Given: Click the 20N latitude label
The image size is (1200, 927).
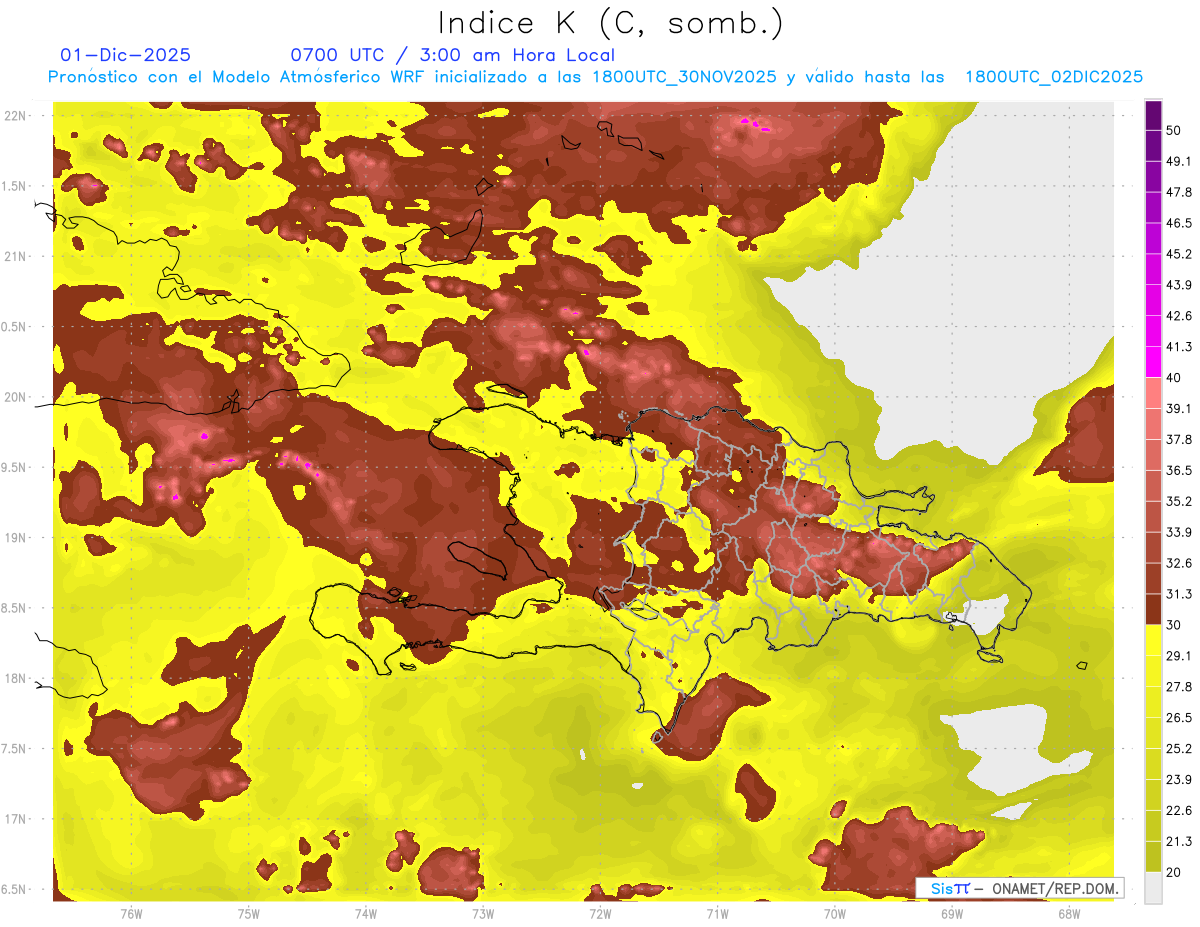Looking at the screenshot, I should [x=17, y=397].
